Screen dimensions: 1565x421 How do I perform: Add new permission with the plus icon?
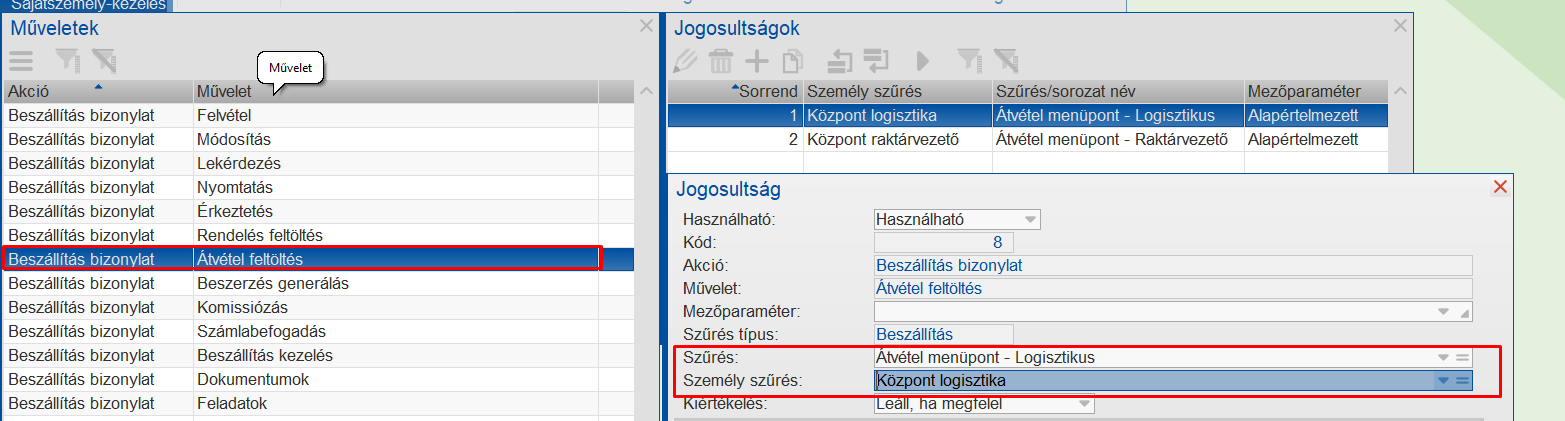[x=757, y=61]
